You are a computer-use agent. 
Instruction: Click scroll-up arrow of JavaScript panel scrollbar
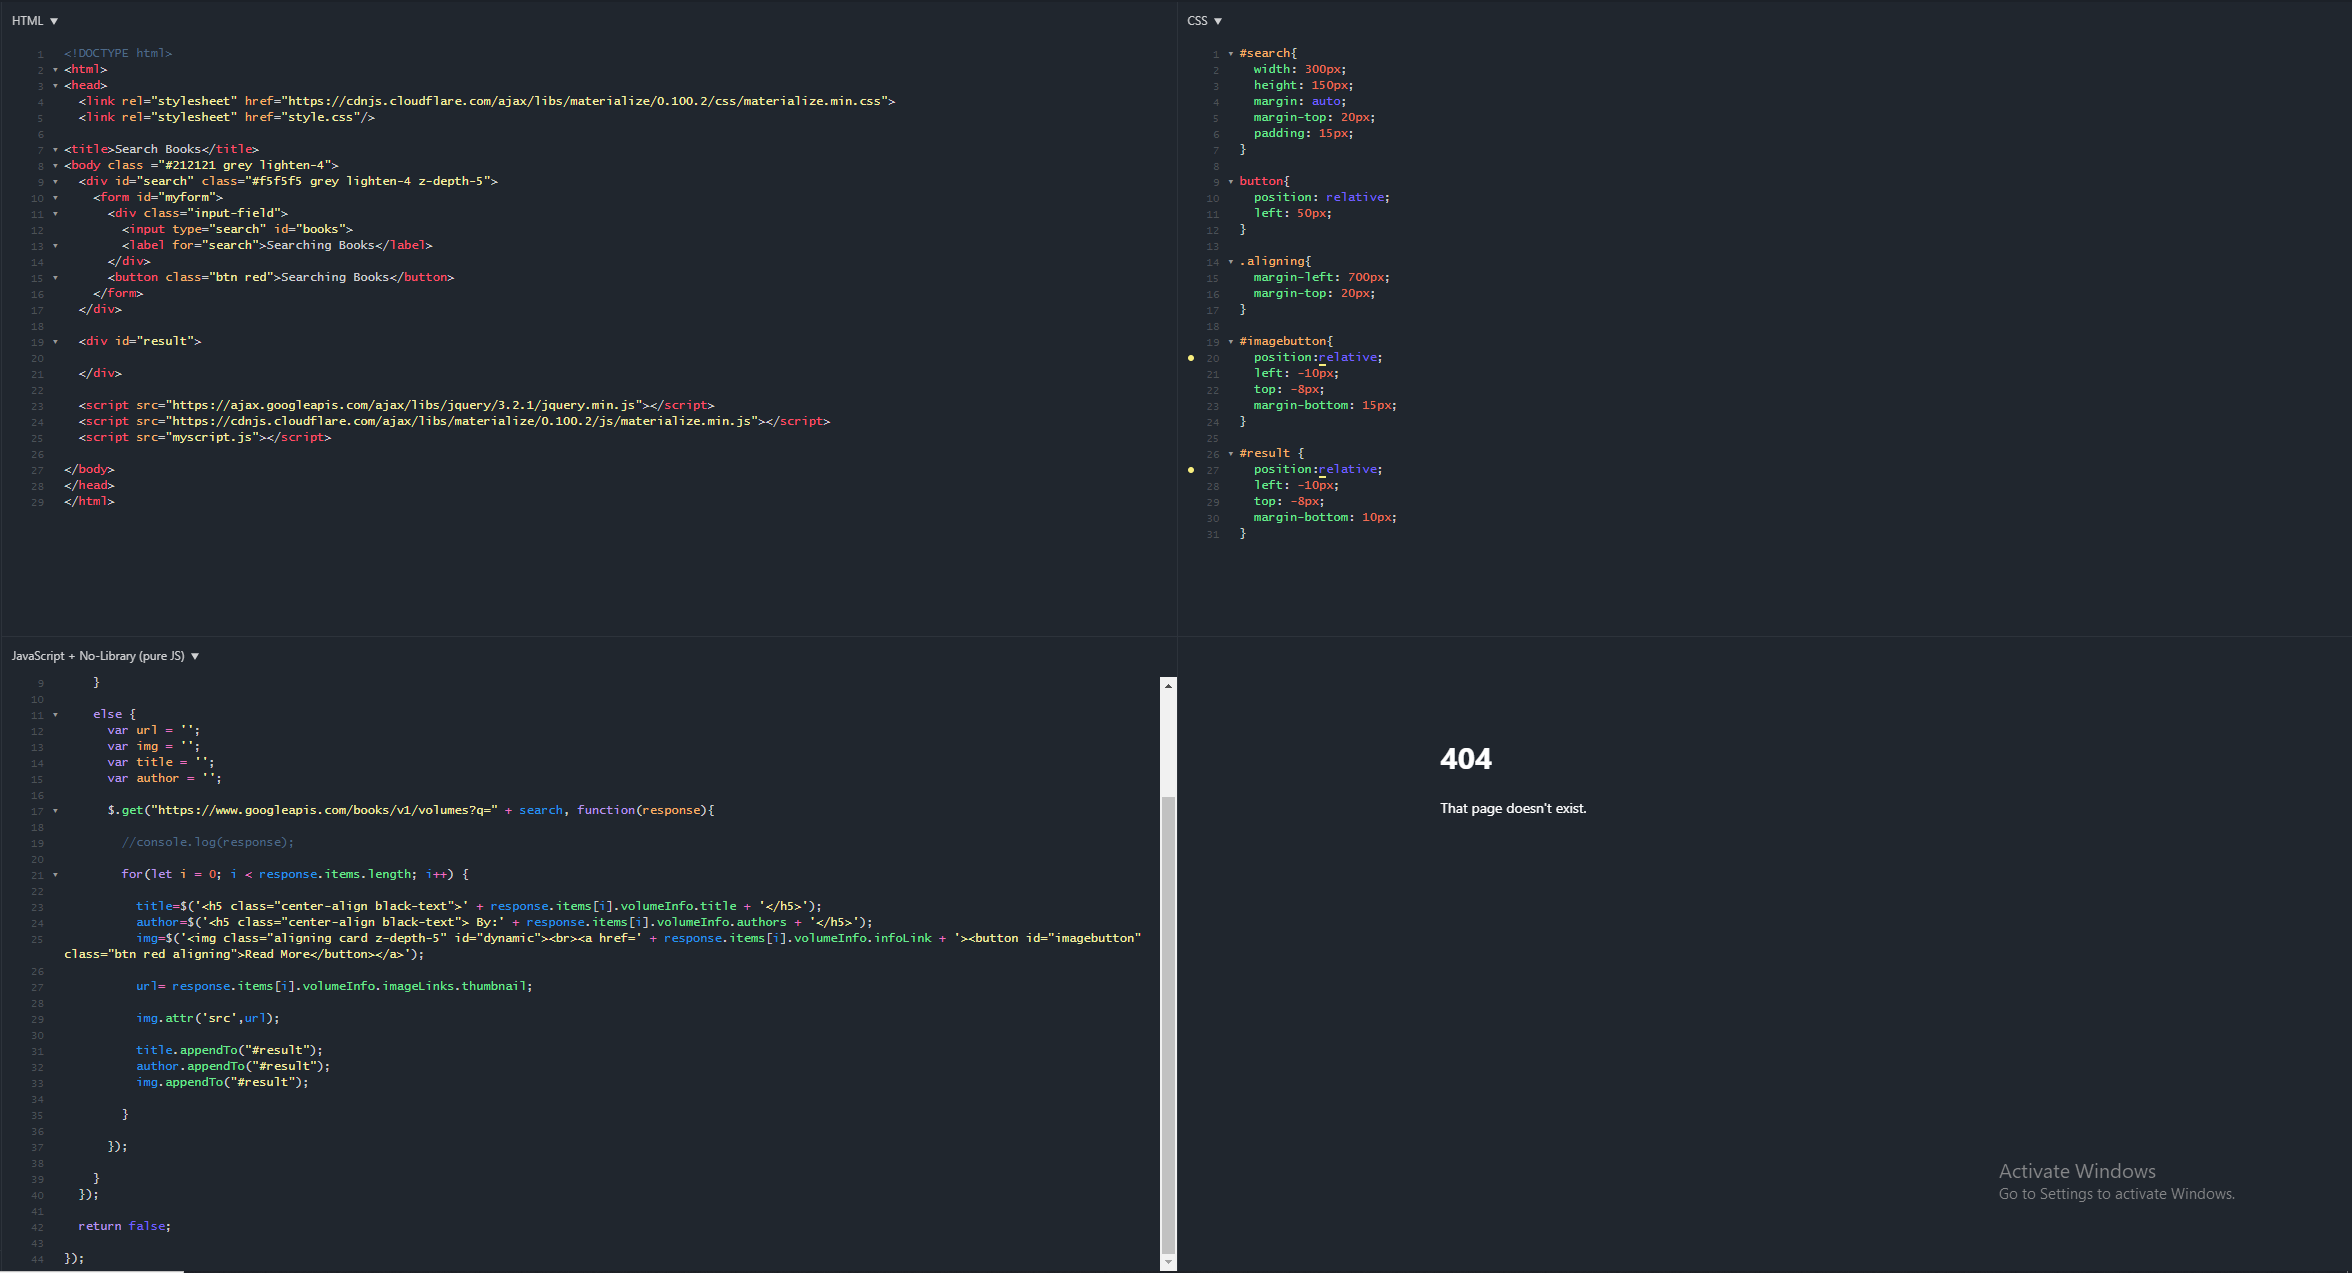tap(1167, 686)
